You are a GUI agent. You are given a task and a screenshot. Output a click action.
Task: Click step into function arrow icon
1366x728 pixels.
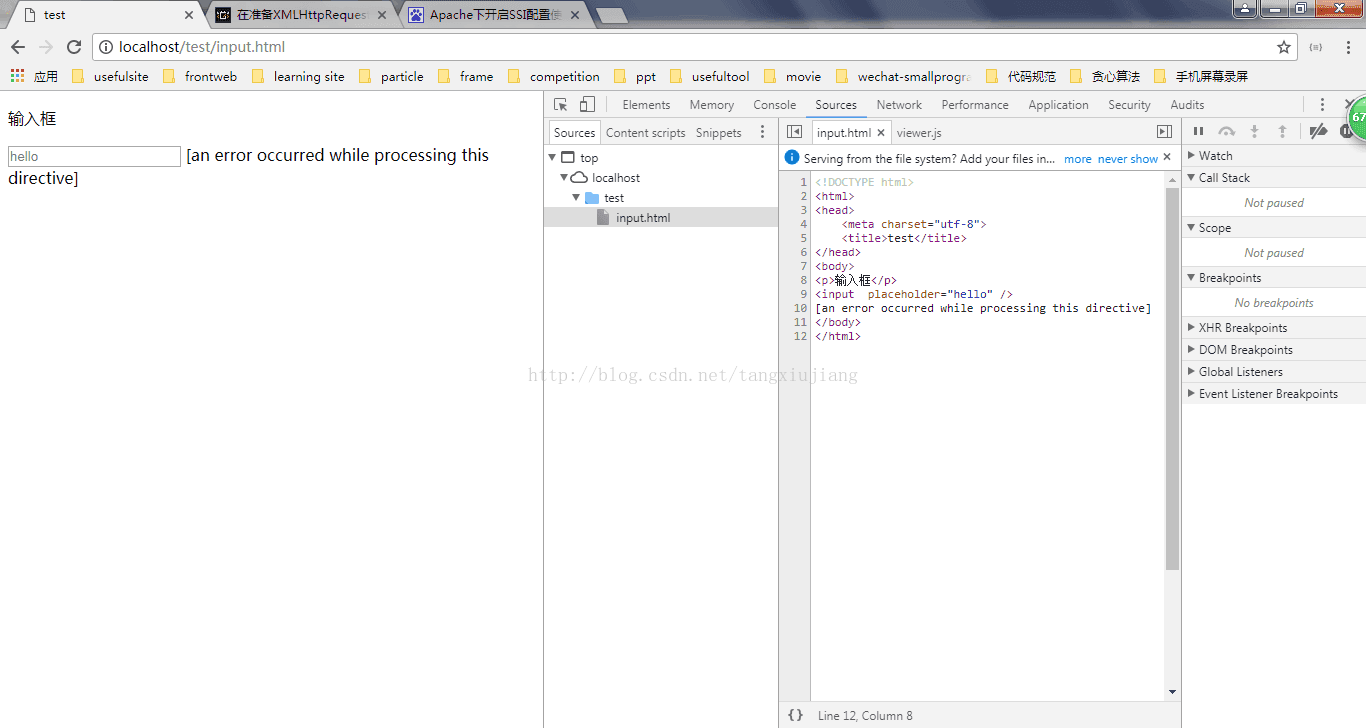pyautogui.click(x=1254, y=131)
